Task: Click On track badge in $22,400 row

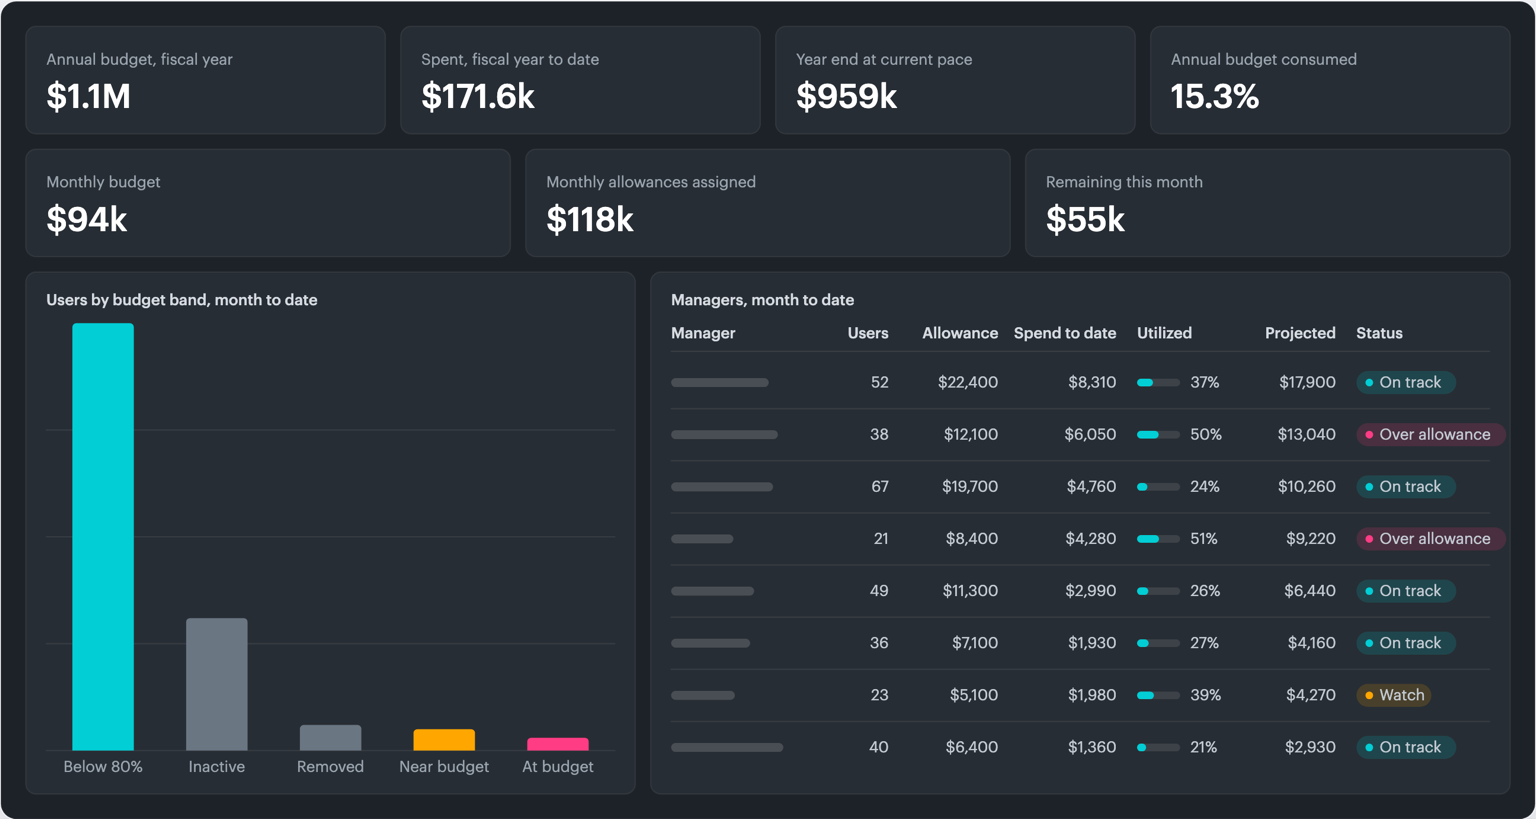Action: pos(1406,383)
